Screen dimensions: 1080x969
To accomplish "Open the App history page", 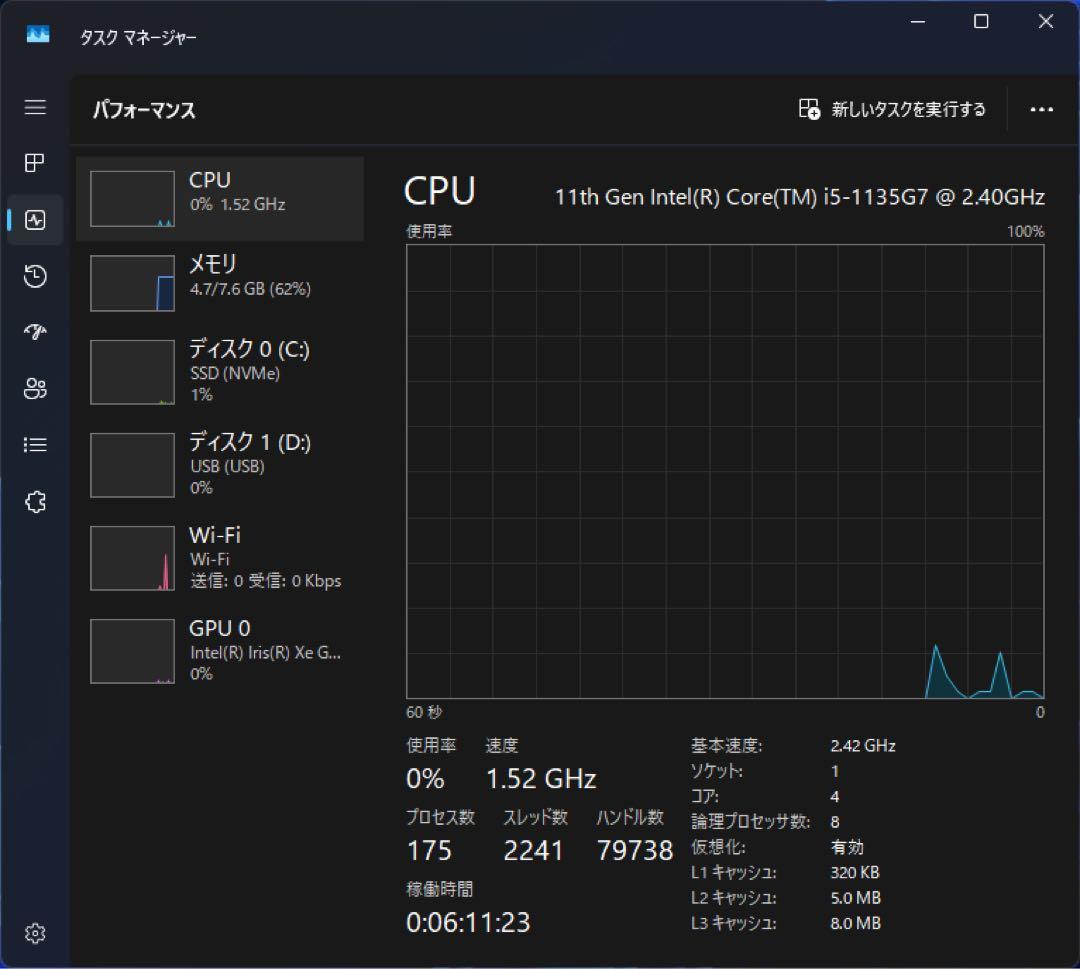I will pos(35,276).
